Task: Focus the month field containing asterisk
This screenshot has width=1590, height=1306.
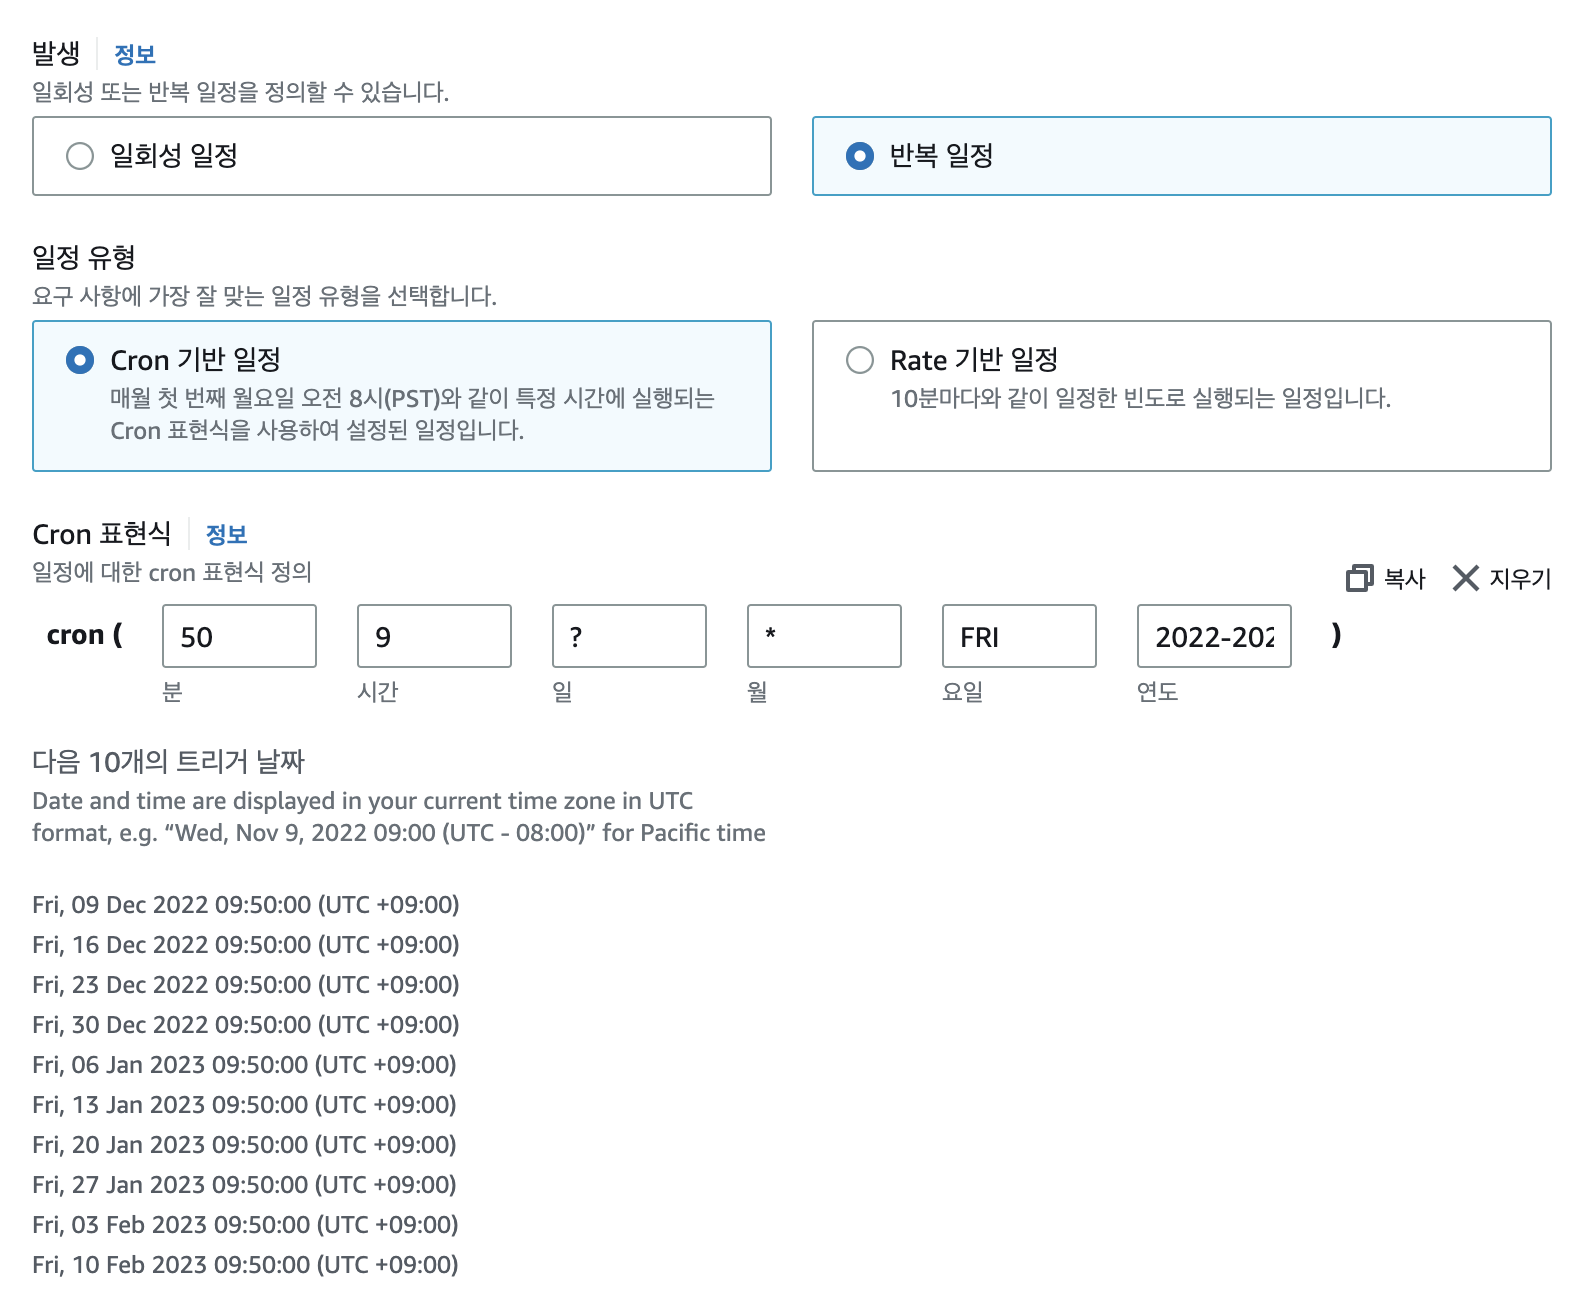Action: click(x=824, y=636)
